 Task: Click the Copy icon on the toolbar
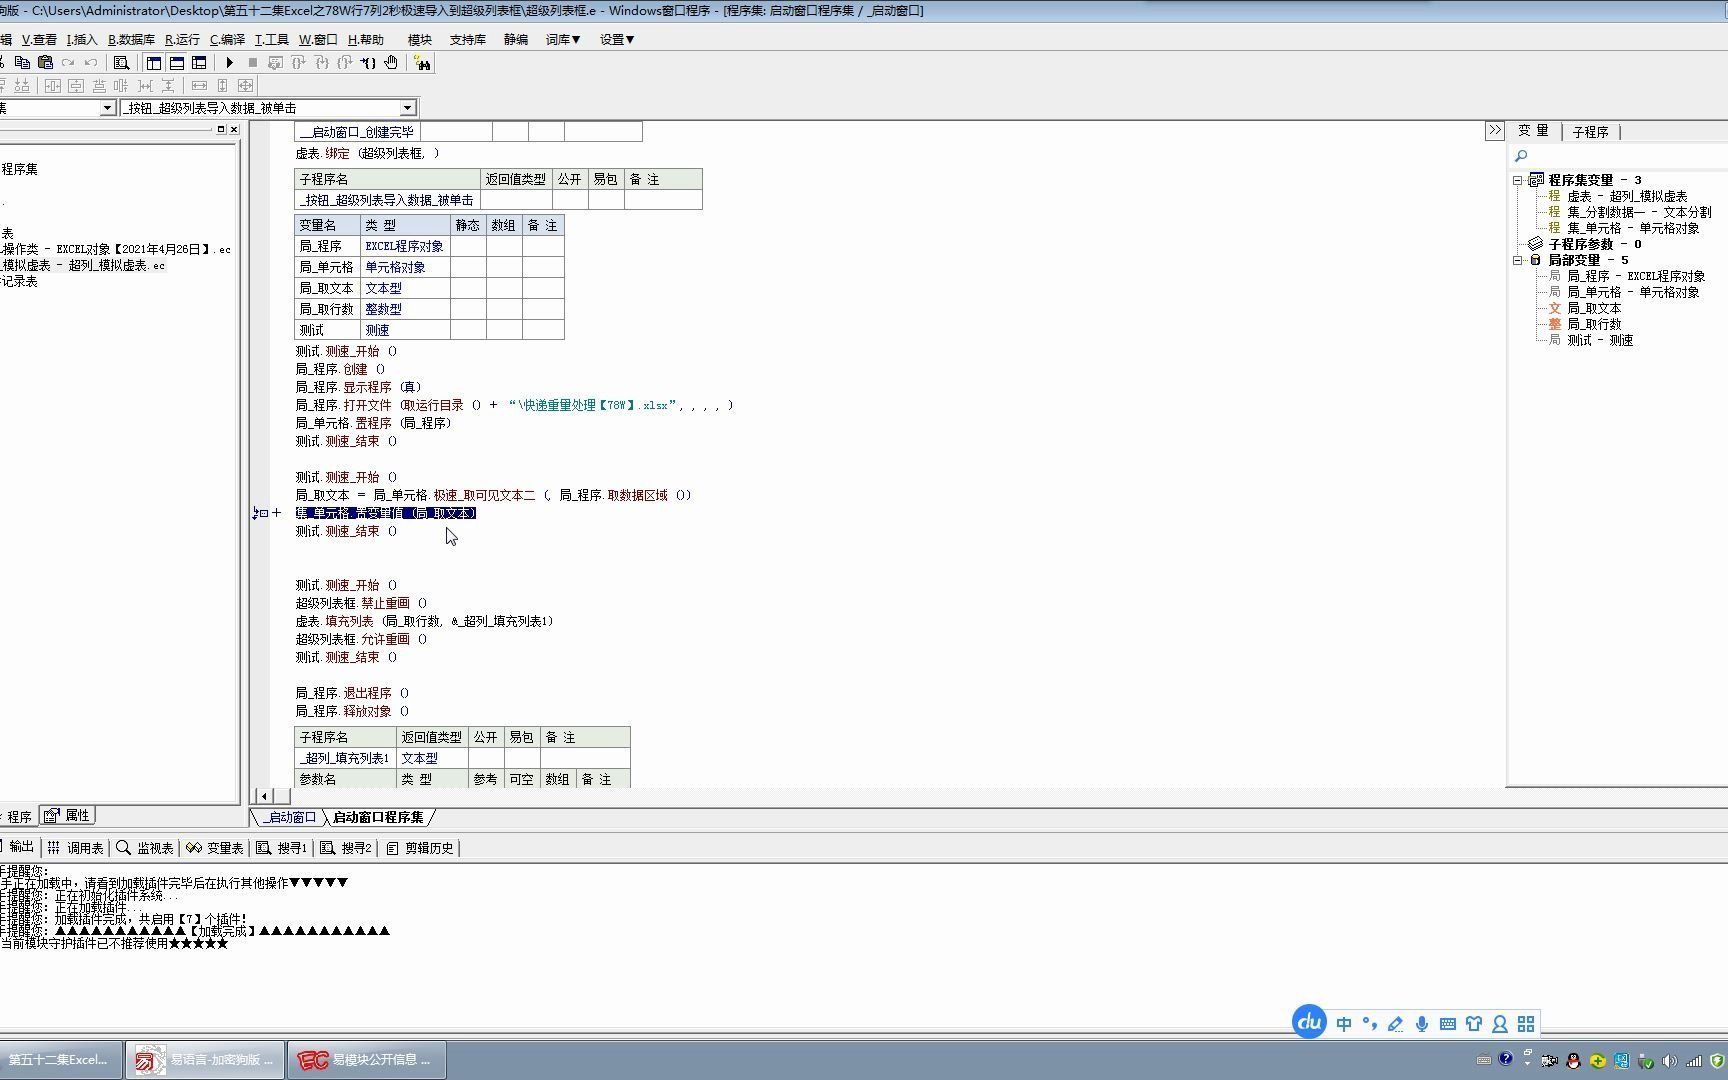click(x=23, y=62)
